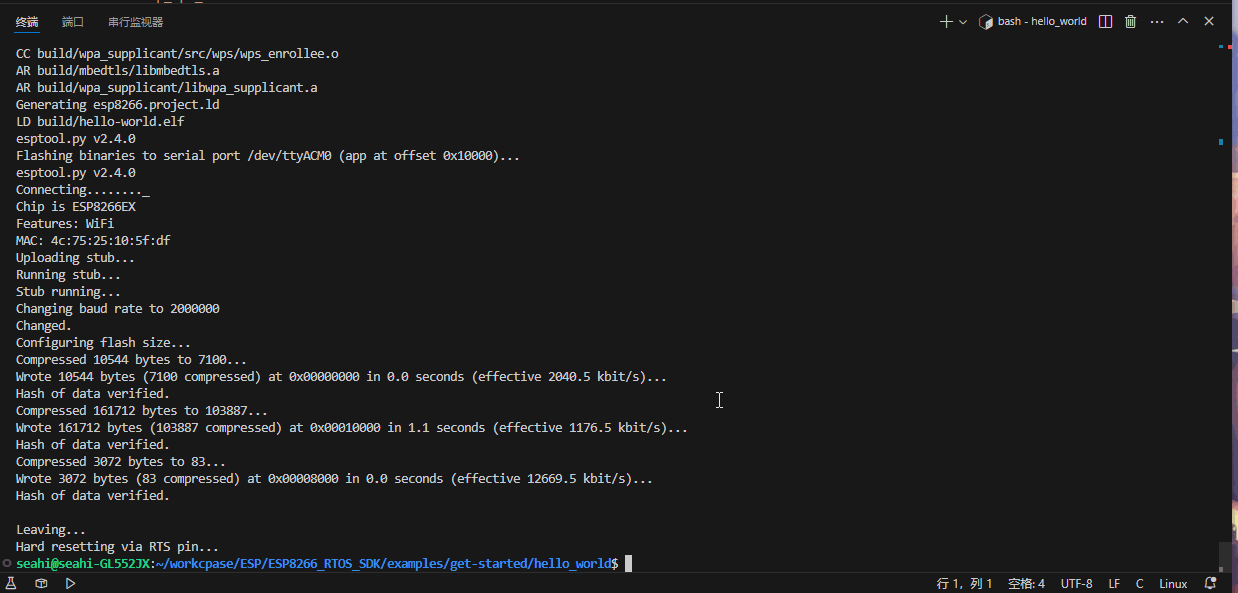Open the 端口 tab
This screenshot has height=593, width=1238.
(x=73, y=21)
